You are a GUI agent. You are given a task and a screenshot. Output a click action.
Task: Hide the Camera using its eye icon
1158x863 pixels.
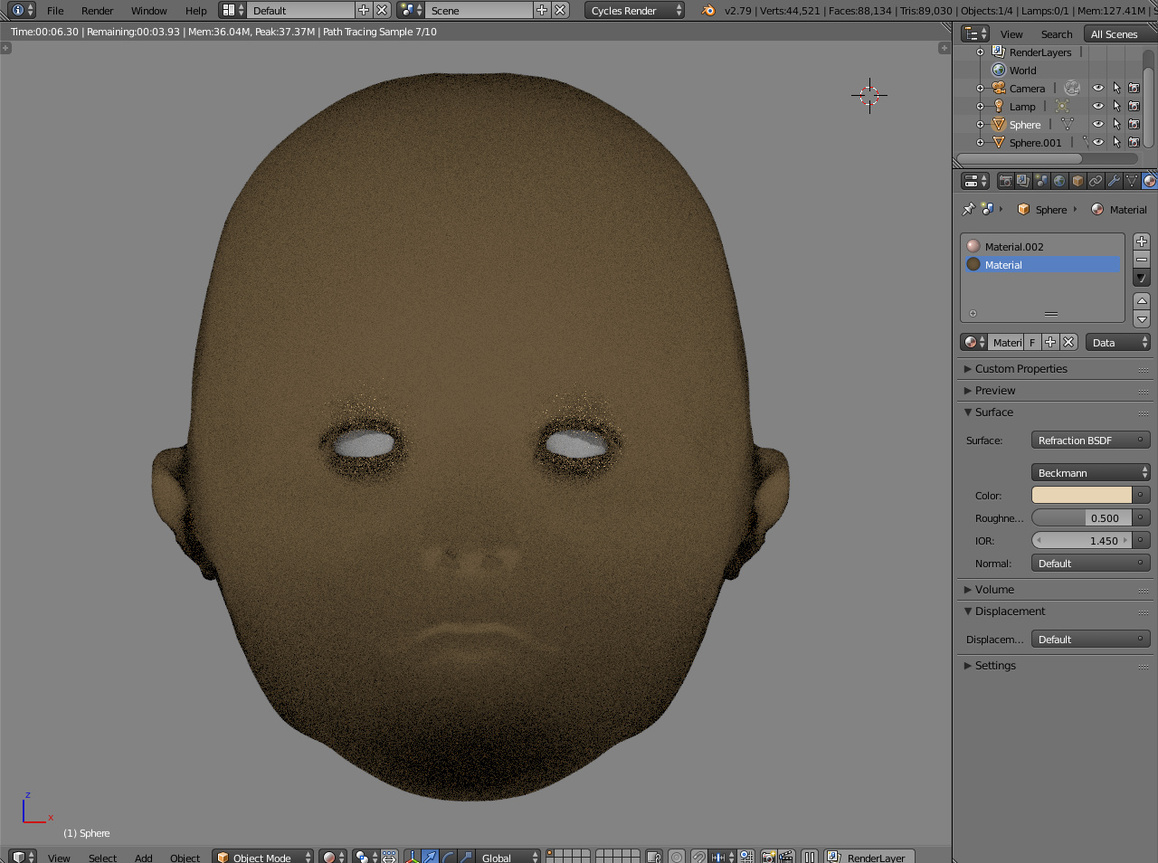[1098, 88]
